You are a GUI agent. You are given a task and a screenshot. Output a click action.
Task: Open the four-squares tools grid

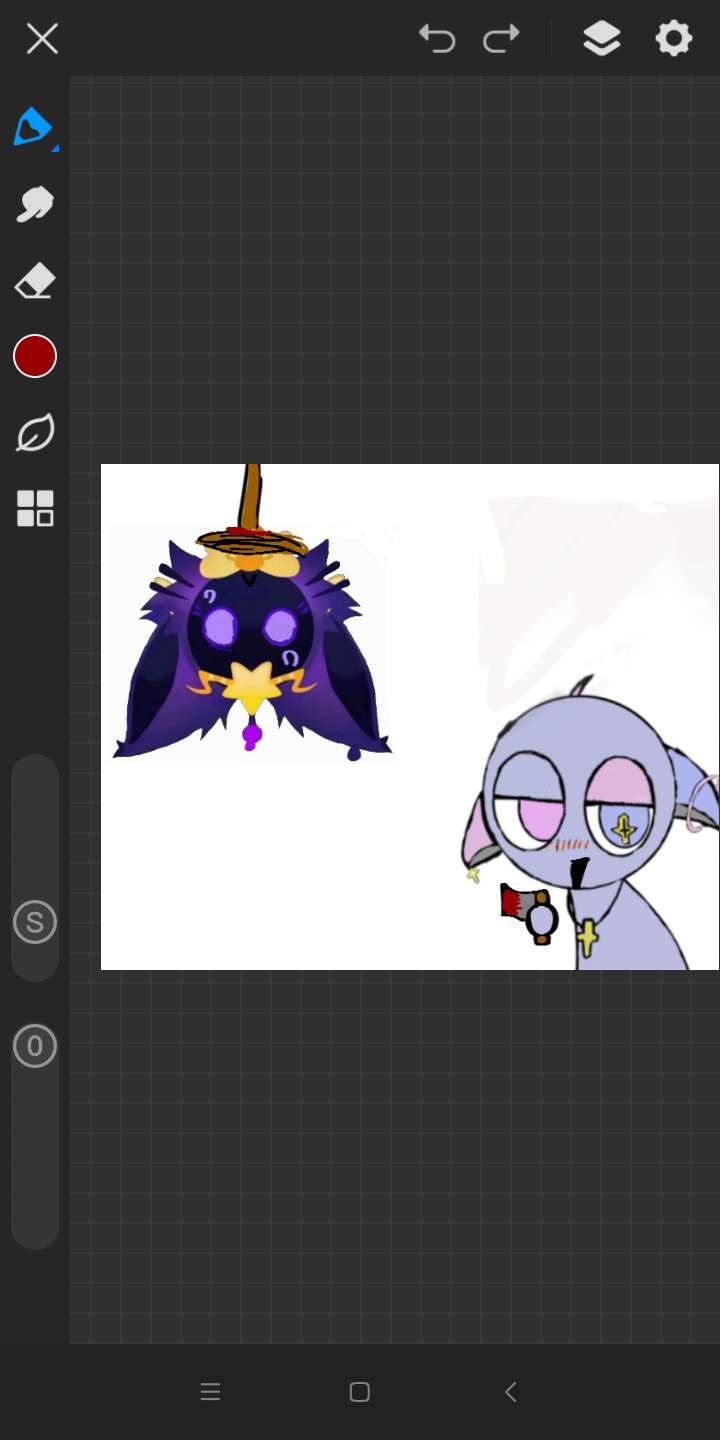[35, 508]
